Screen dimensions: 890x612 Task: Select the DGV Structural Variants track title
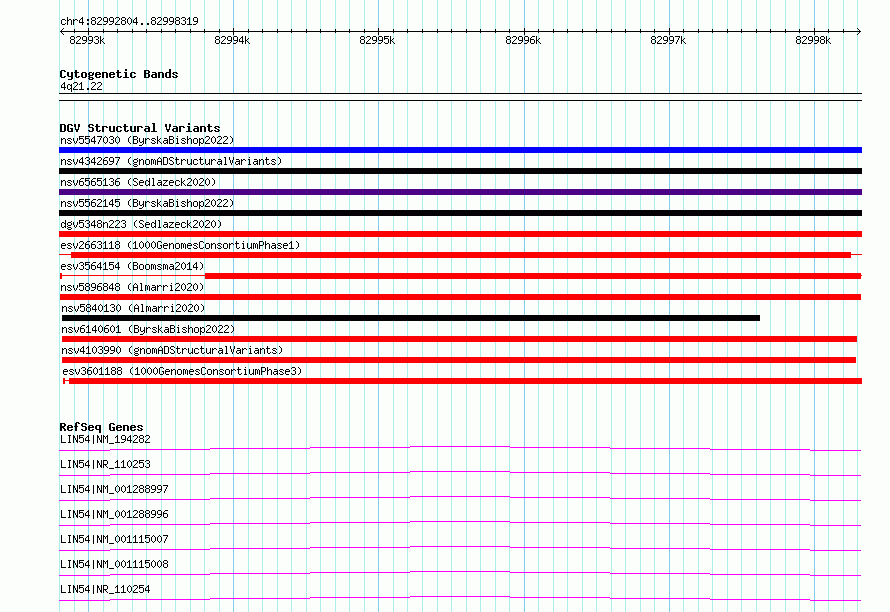coord(140,128)
